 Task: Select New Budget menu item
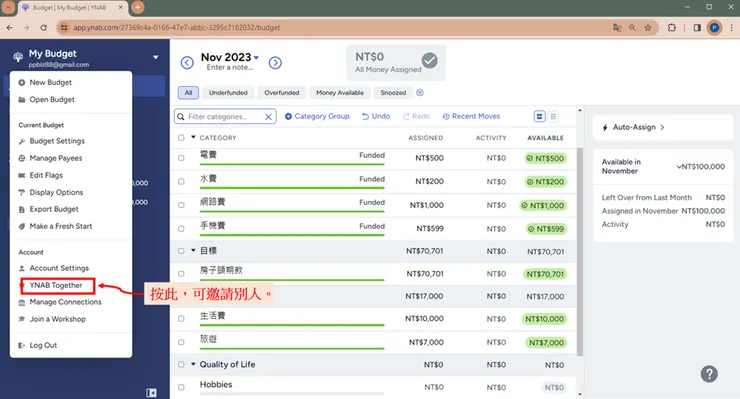pos(50,82)
